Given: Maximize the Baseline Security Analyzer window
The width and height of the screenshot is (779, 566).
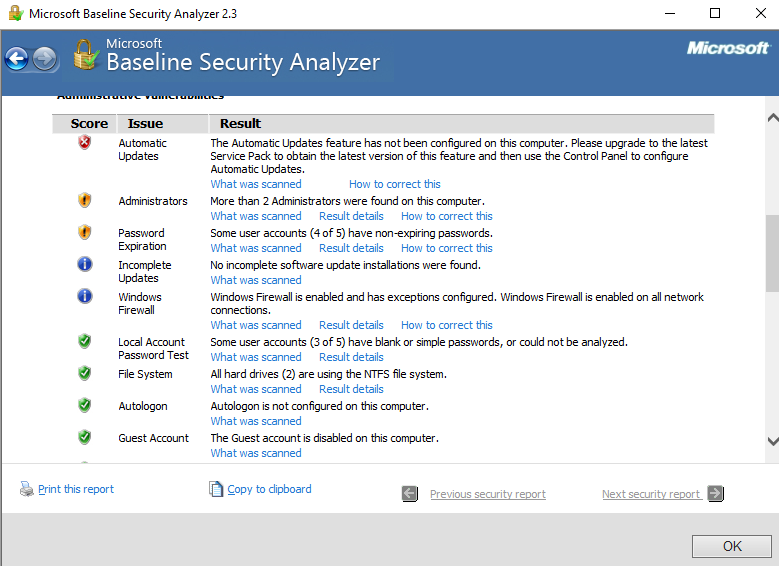Looking at the screenshot, I should coord(715,13).
